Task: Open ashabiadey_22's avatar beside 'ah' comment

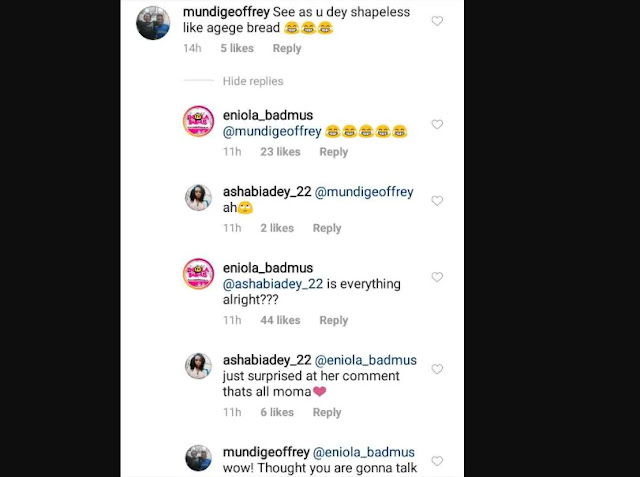Action: pyautogui.click(x=198, y=197)
